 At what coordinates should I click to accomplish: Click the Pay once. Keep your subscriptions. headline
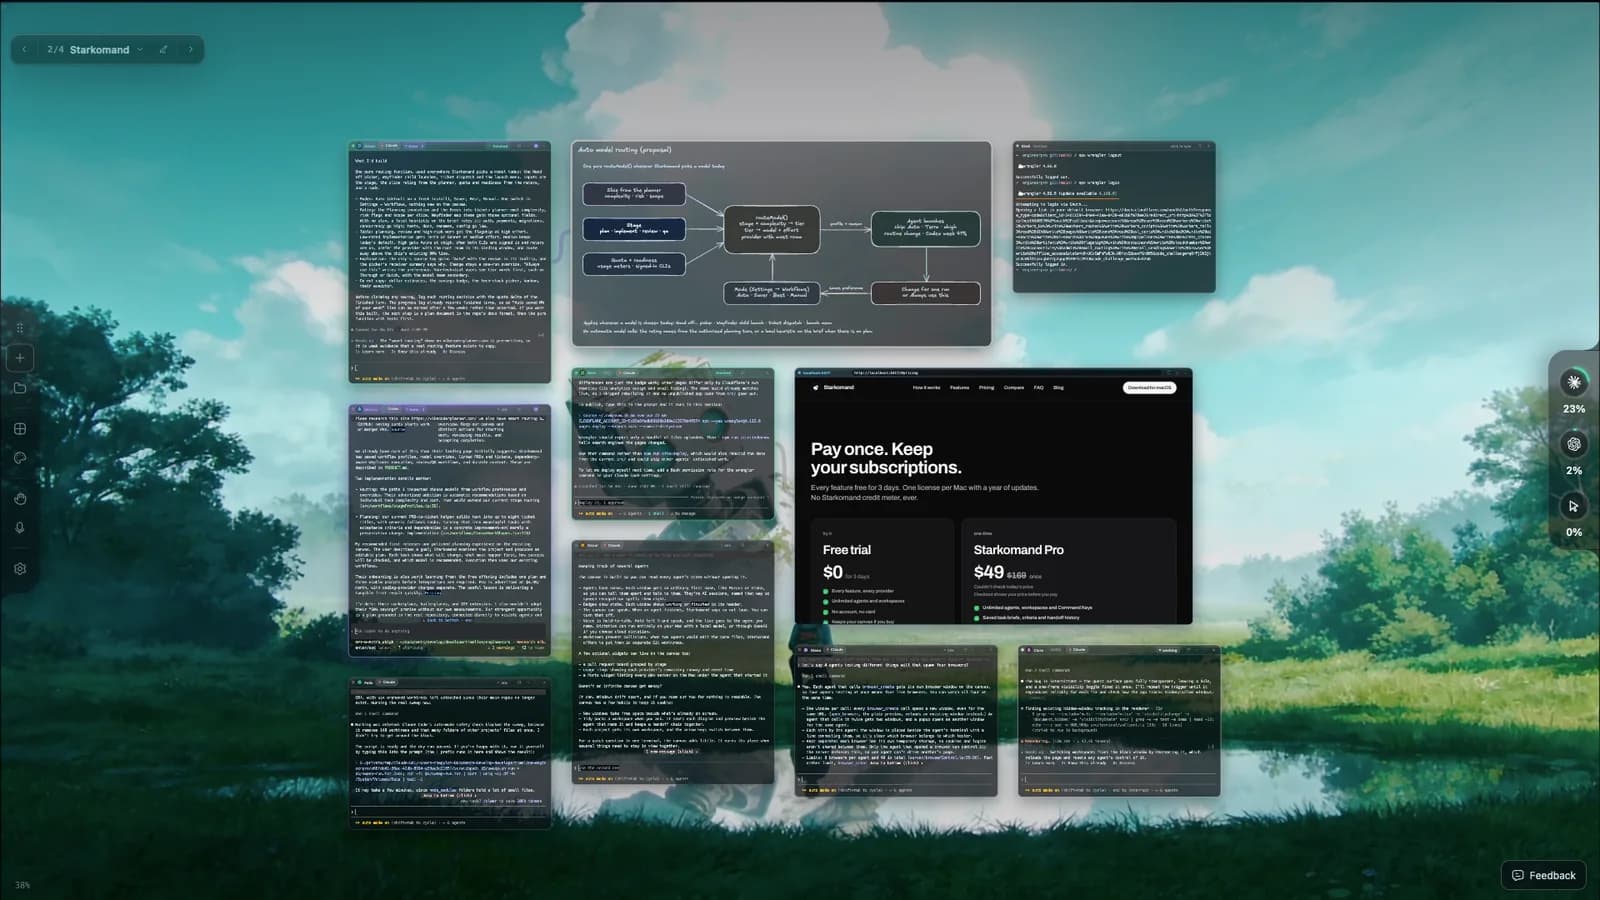pos(886,458)
